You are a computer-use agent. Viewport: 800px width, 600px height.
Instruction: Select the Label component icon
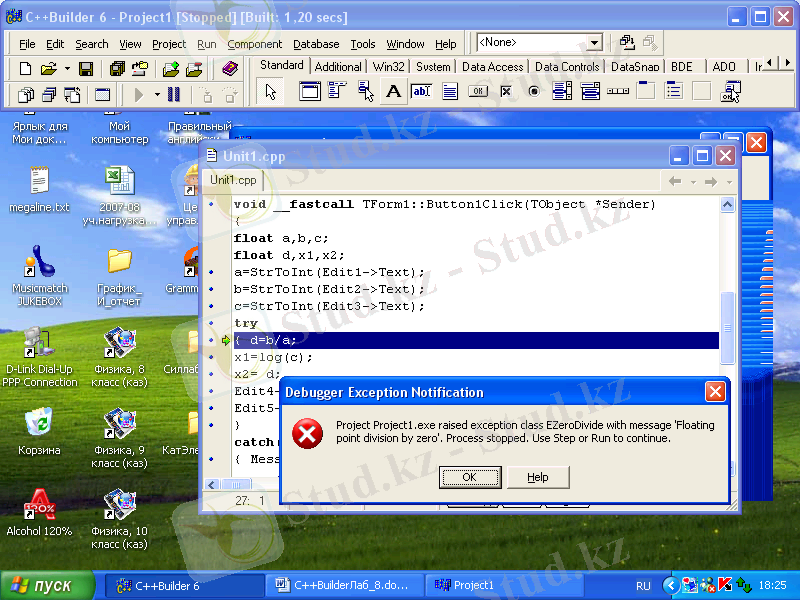coord(393,92)
